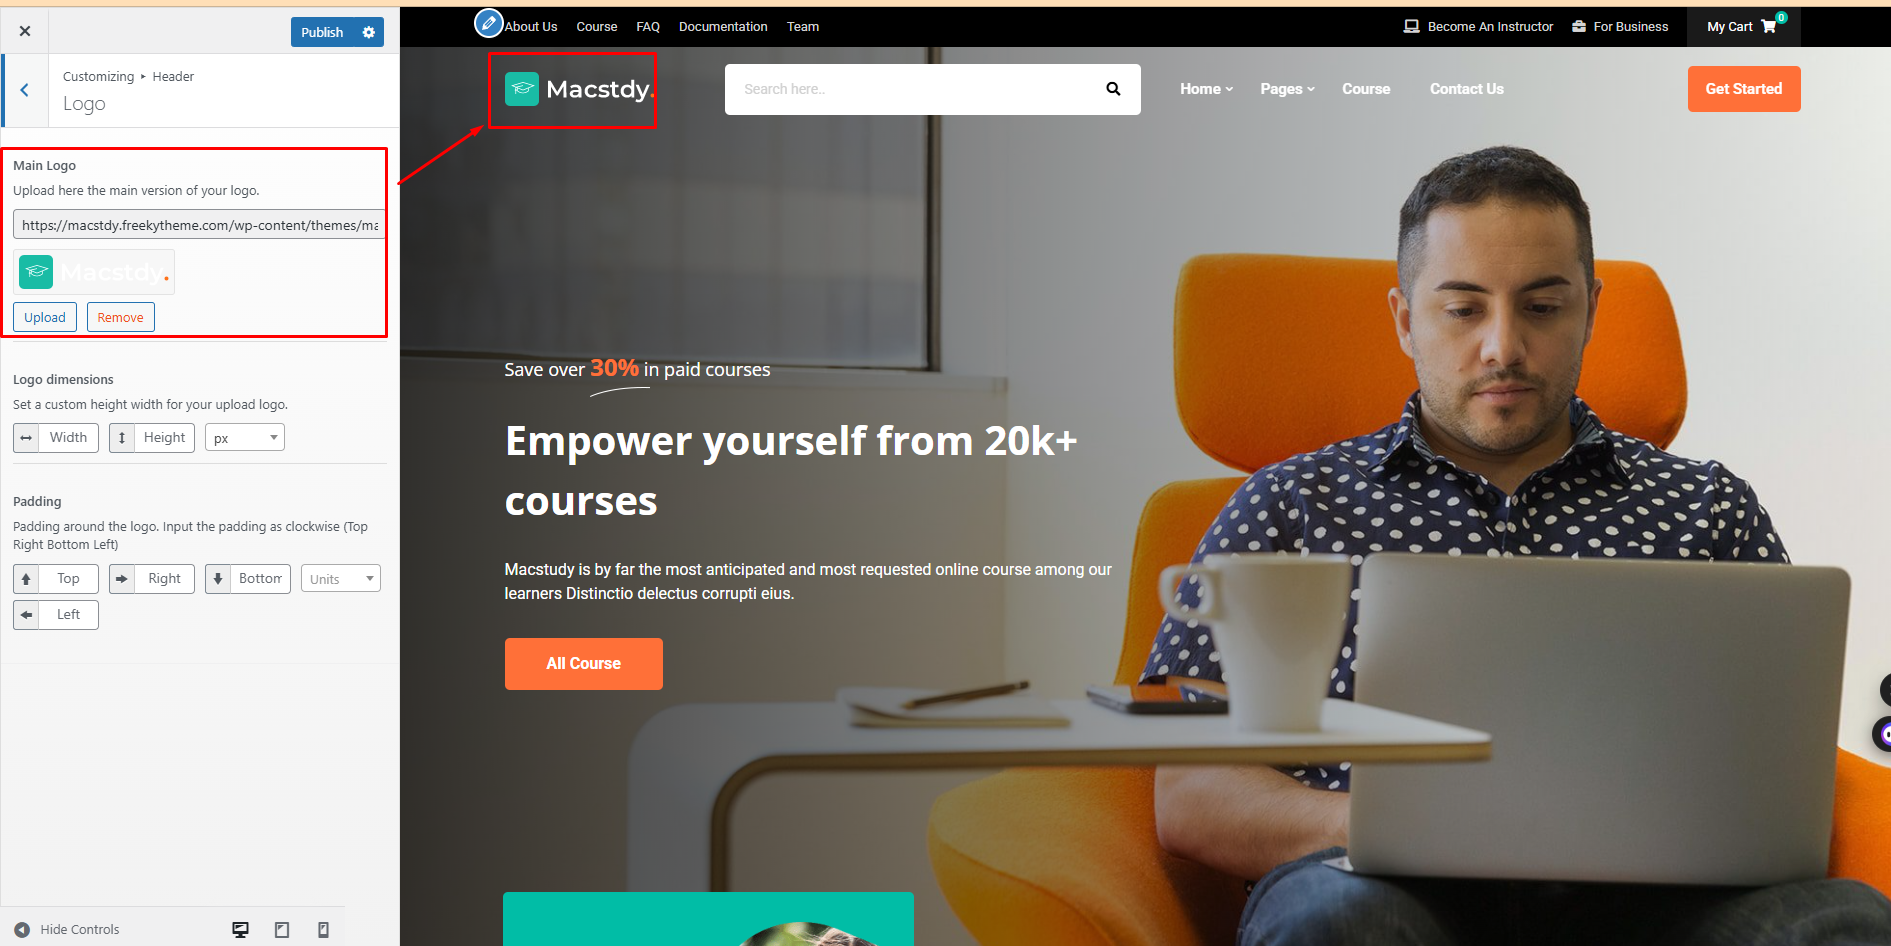1891x946 pixels.
Task: Switch to tablet preview device icon
Action: pos(282,930)
